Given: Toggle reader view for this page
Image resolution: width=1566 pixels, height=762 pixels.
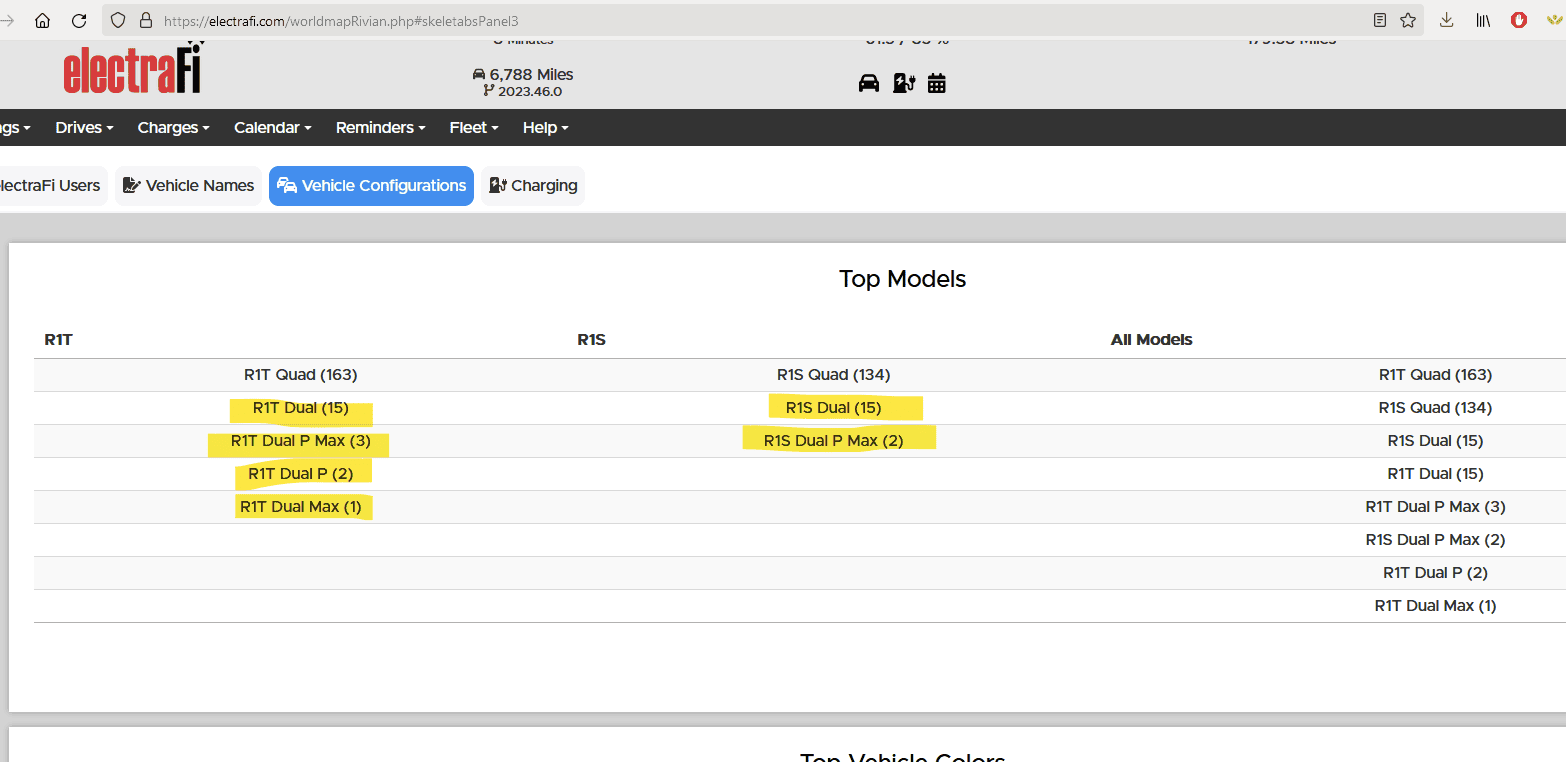Looking at the screenshot, I should click(x=1380, y=20).
